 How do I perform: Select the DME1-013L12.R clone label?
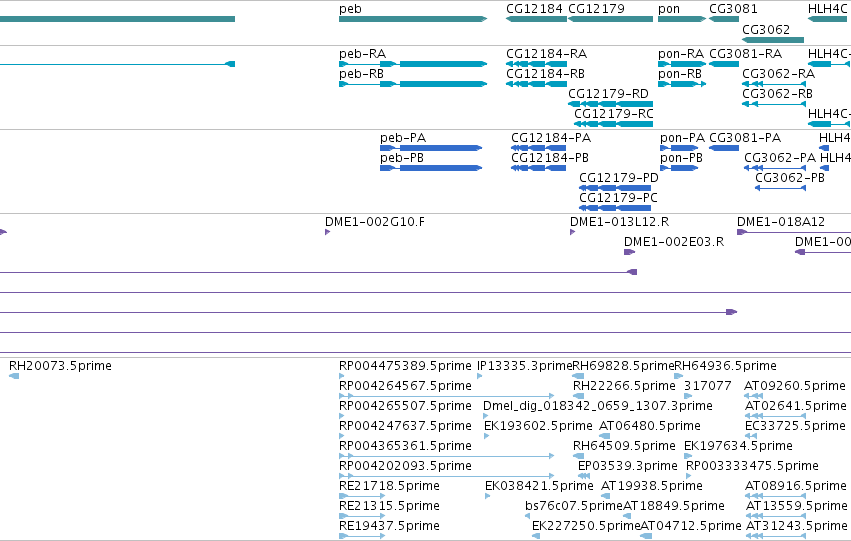coord(619,222)
